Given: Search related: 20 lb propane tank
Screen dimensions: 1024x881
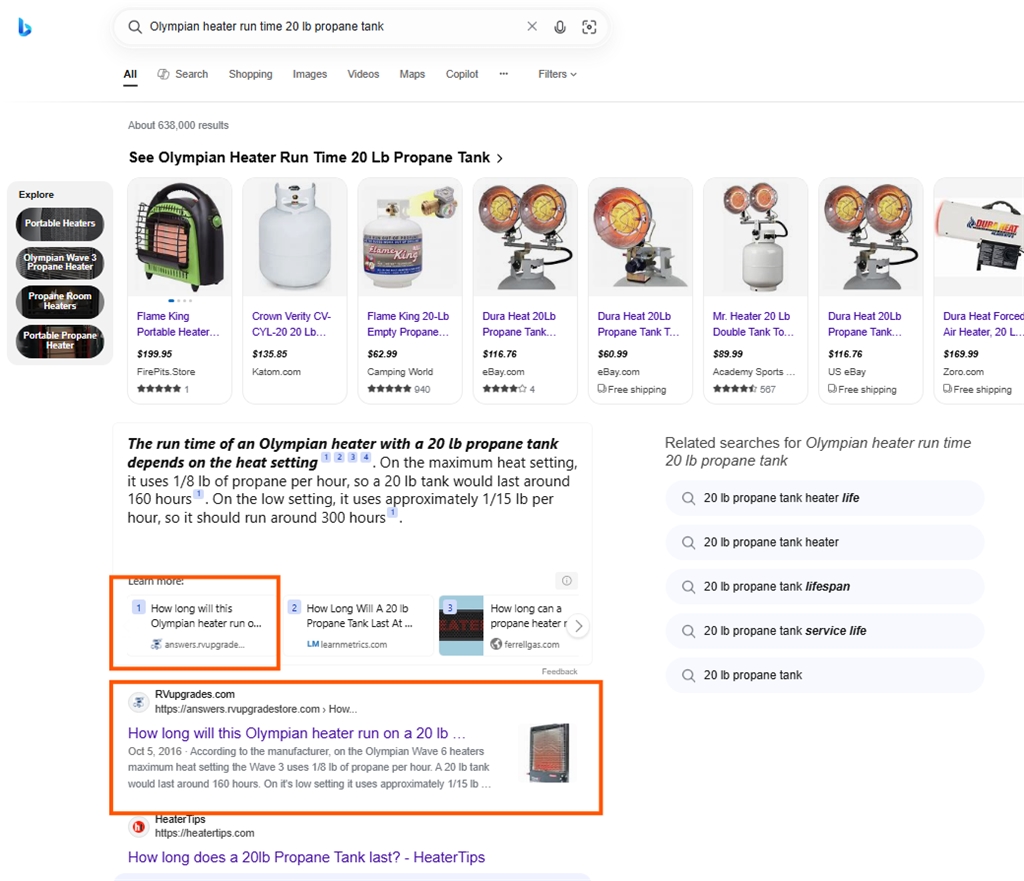Looking at the screenshot, I should point(825,676).
